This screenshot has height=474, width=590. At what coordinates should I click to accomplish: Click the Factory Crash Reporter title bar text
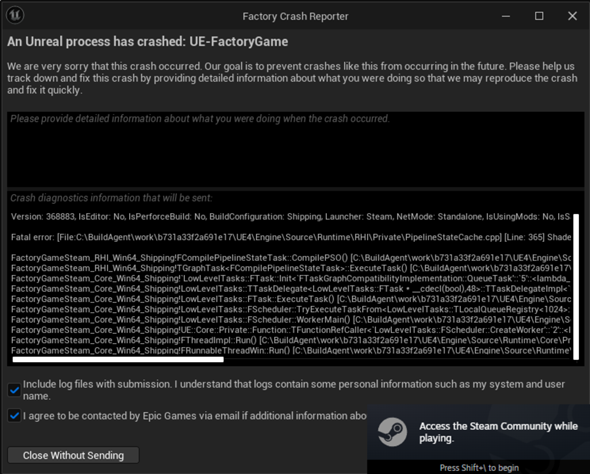295,16
